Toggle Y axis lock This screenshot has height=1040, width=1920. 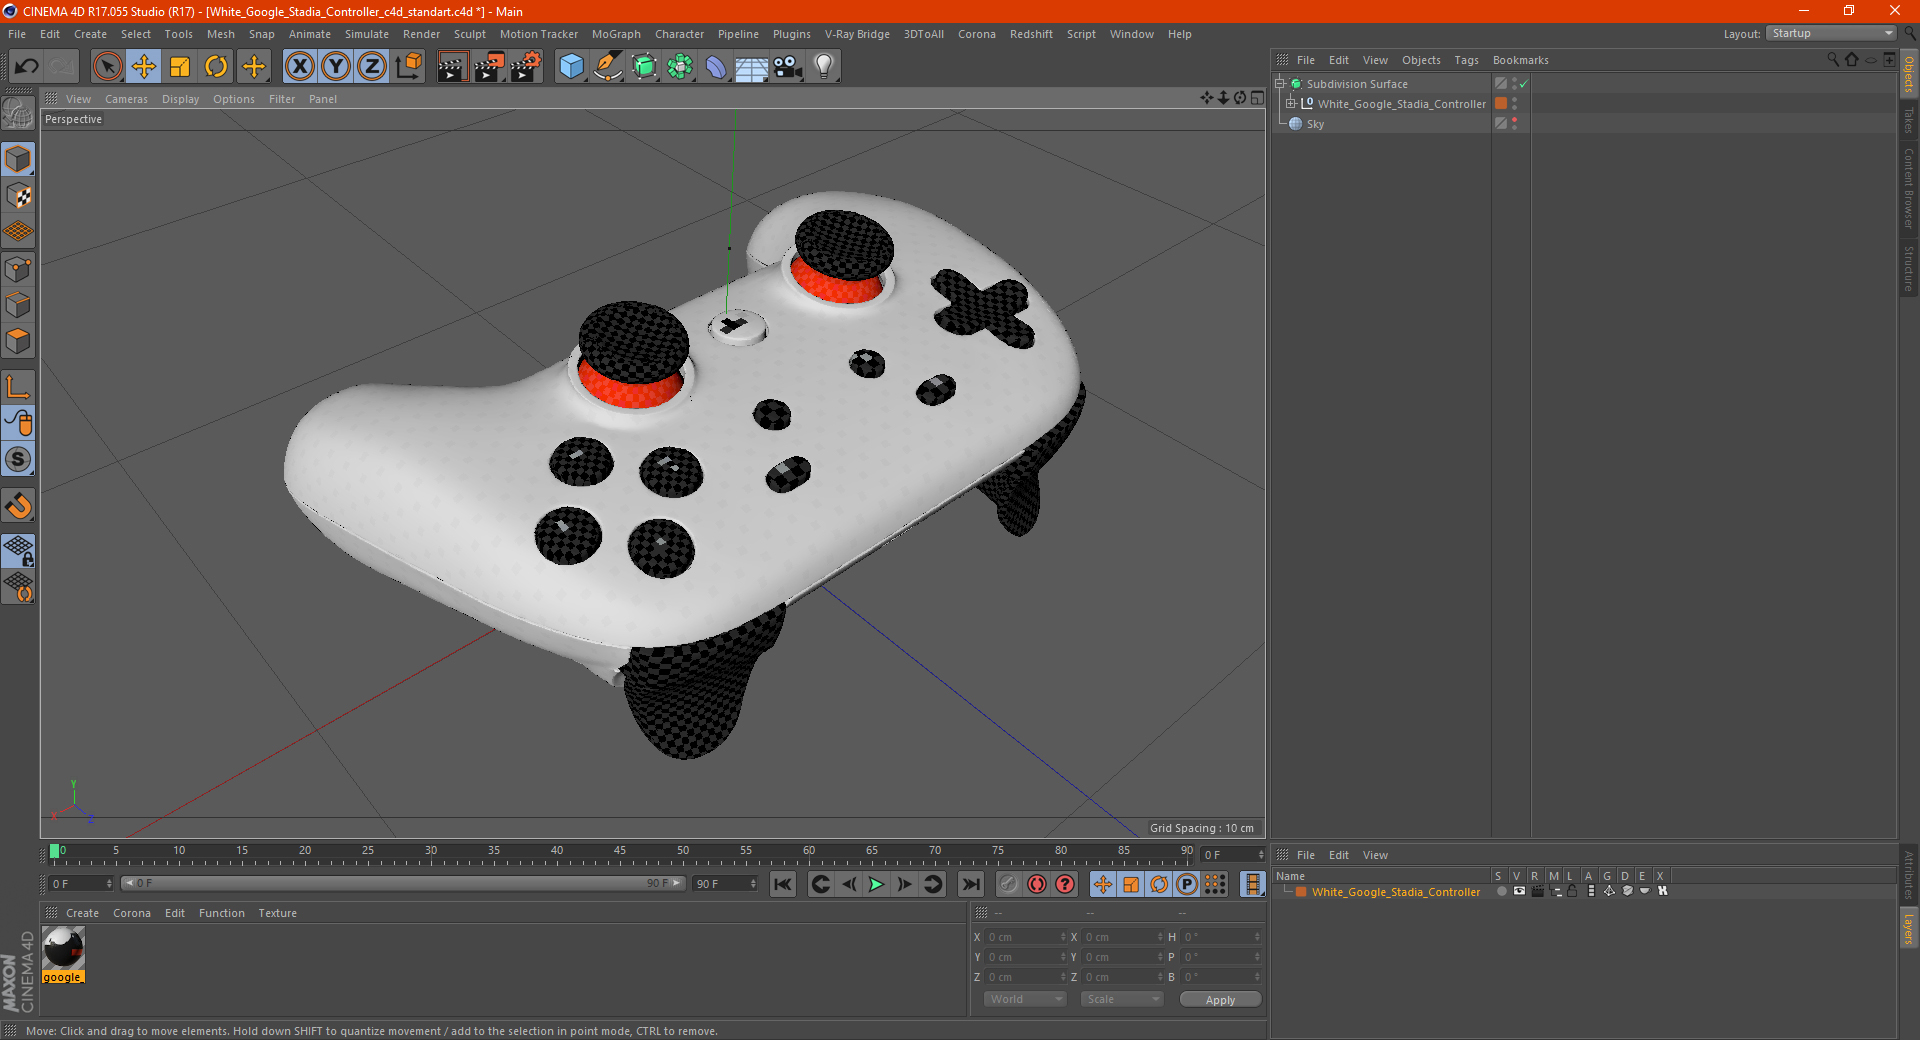336,67
